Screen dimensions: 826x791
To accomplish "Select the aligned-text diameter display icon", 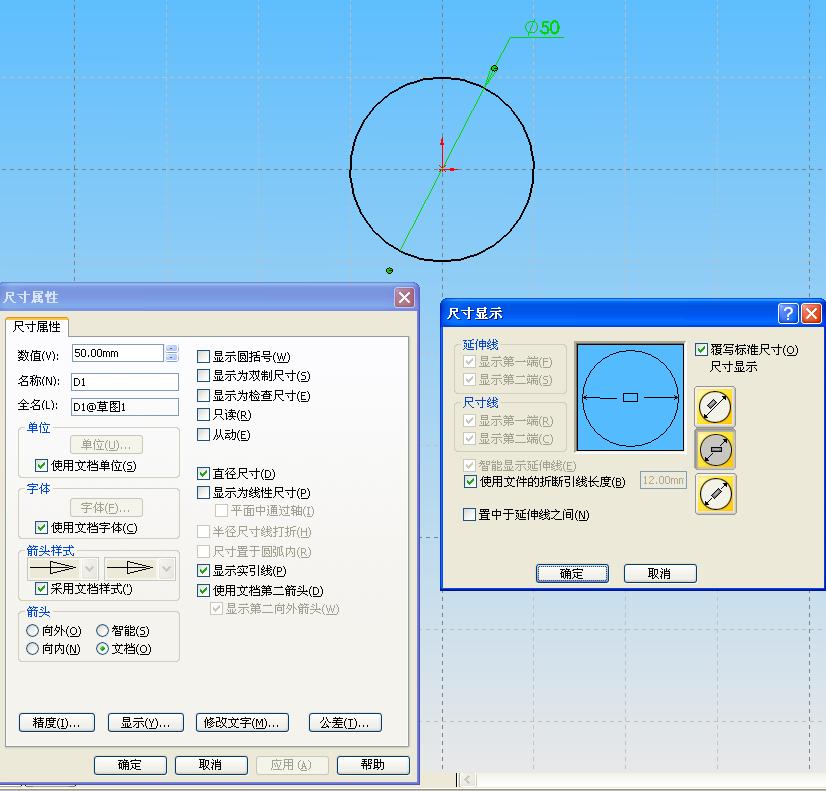I will tap(715, 493).
